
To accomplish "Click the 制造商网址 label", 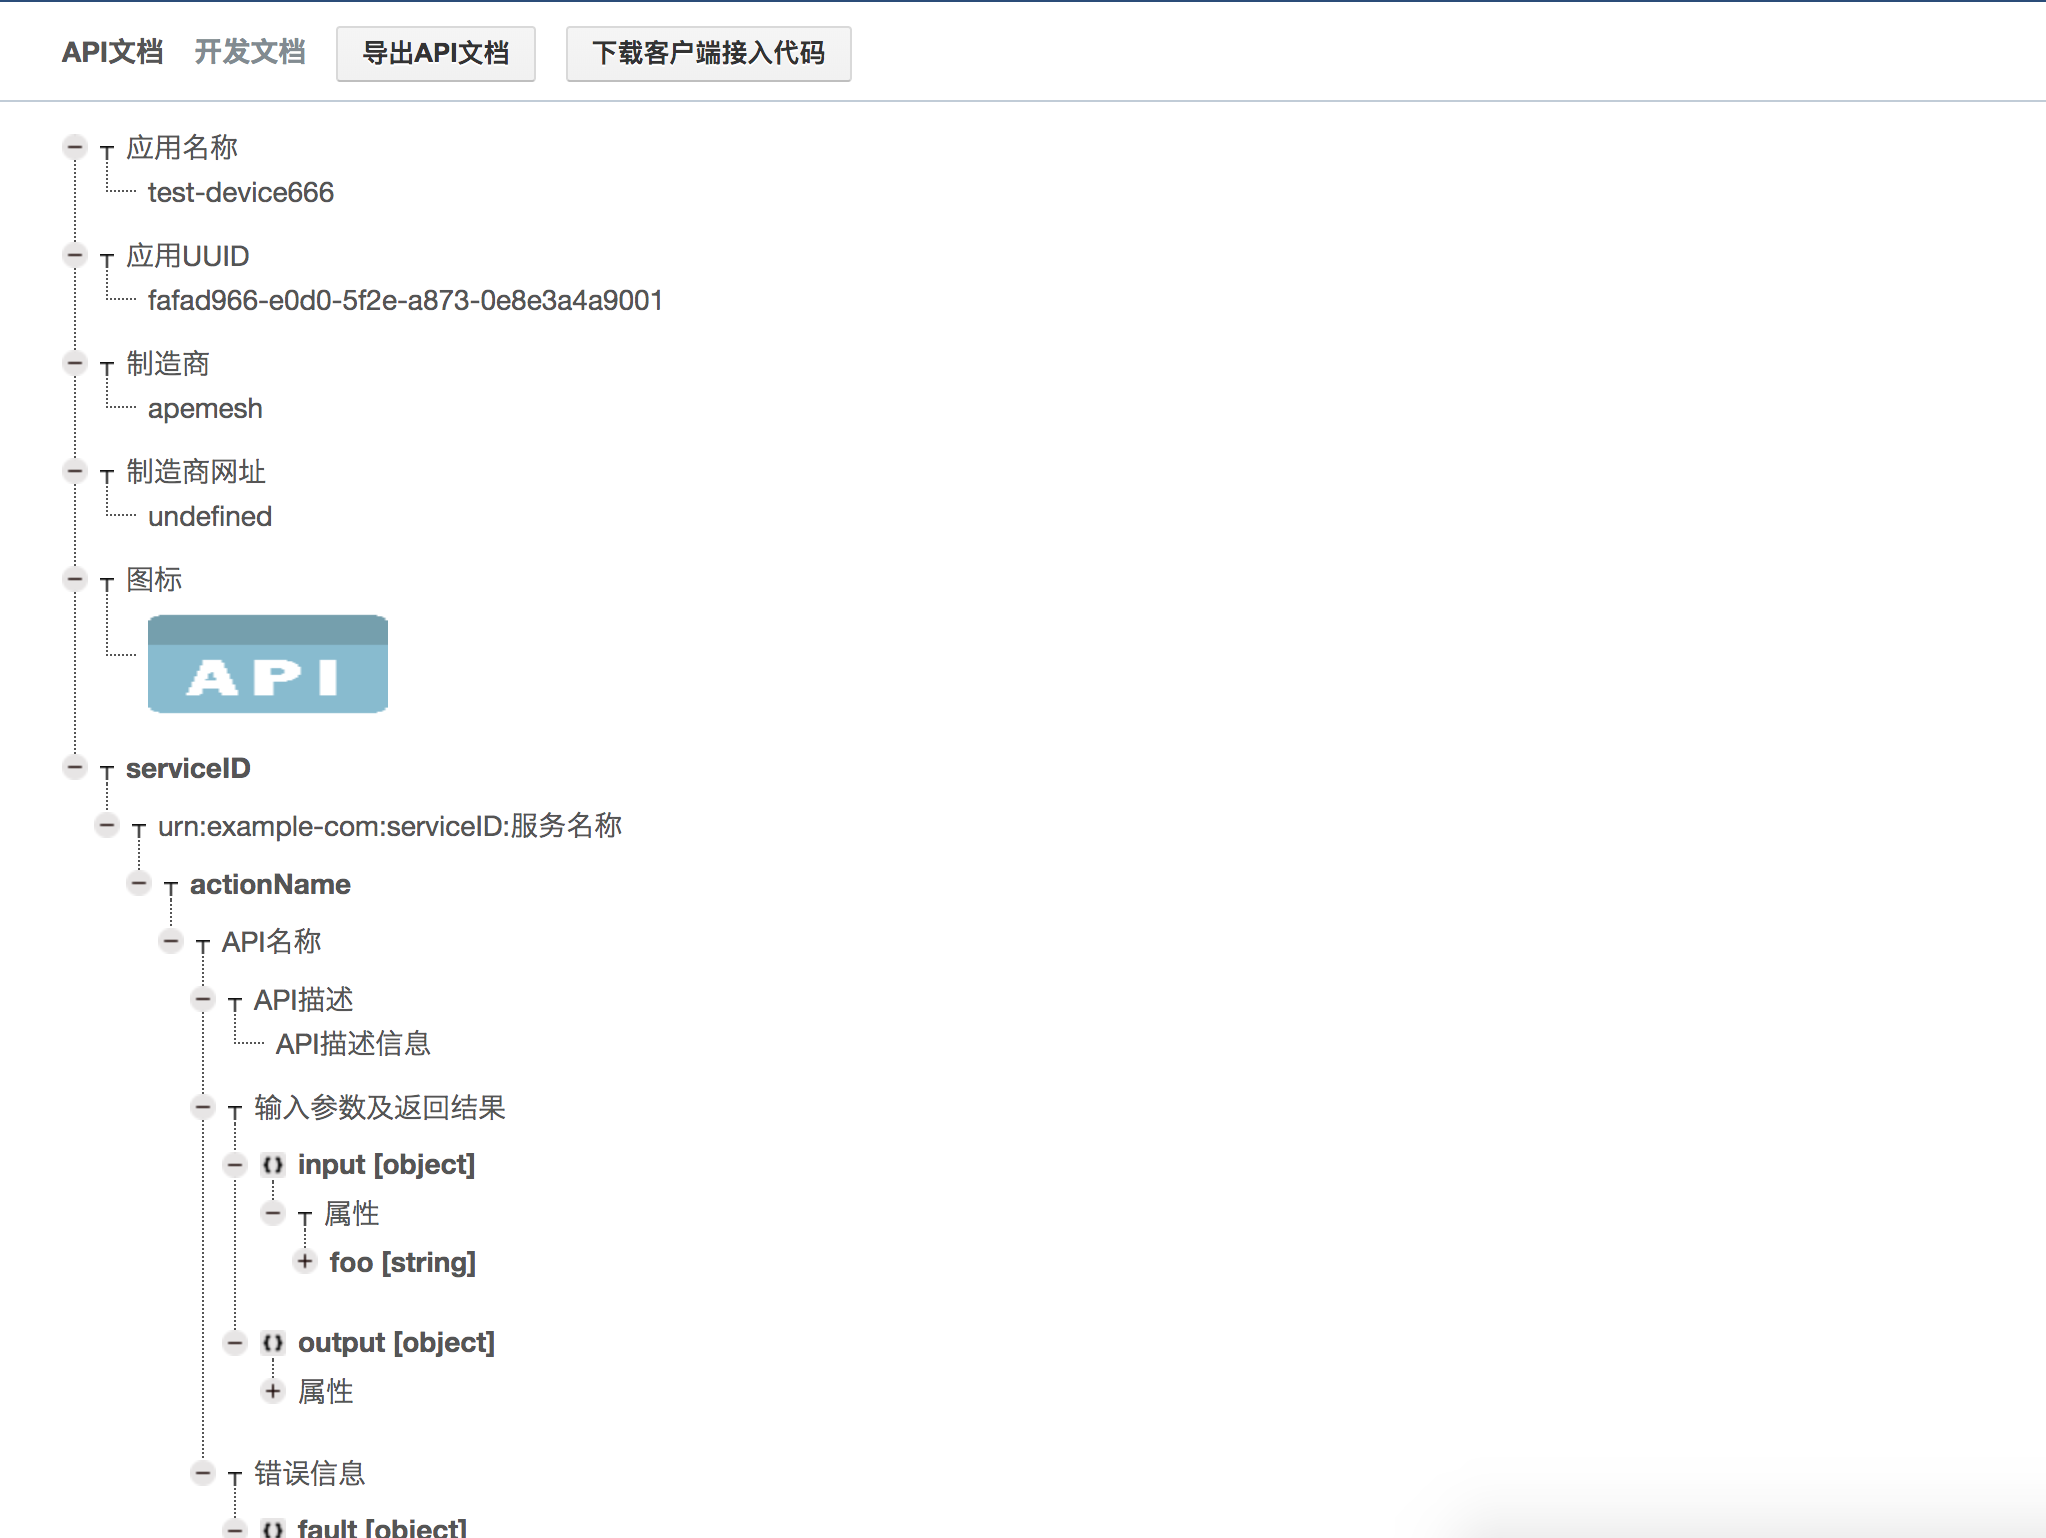I will tap(196, 471).
